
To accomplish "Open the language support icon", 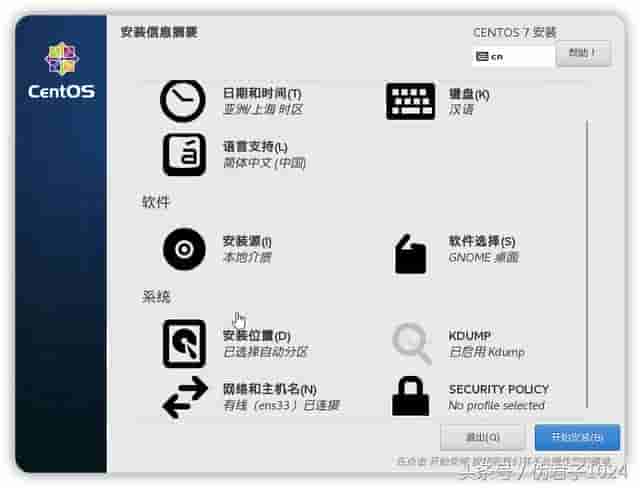I will [x=184, y=155].
